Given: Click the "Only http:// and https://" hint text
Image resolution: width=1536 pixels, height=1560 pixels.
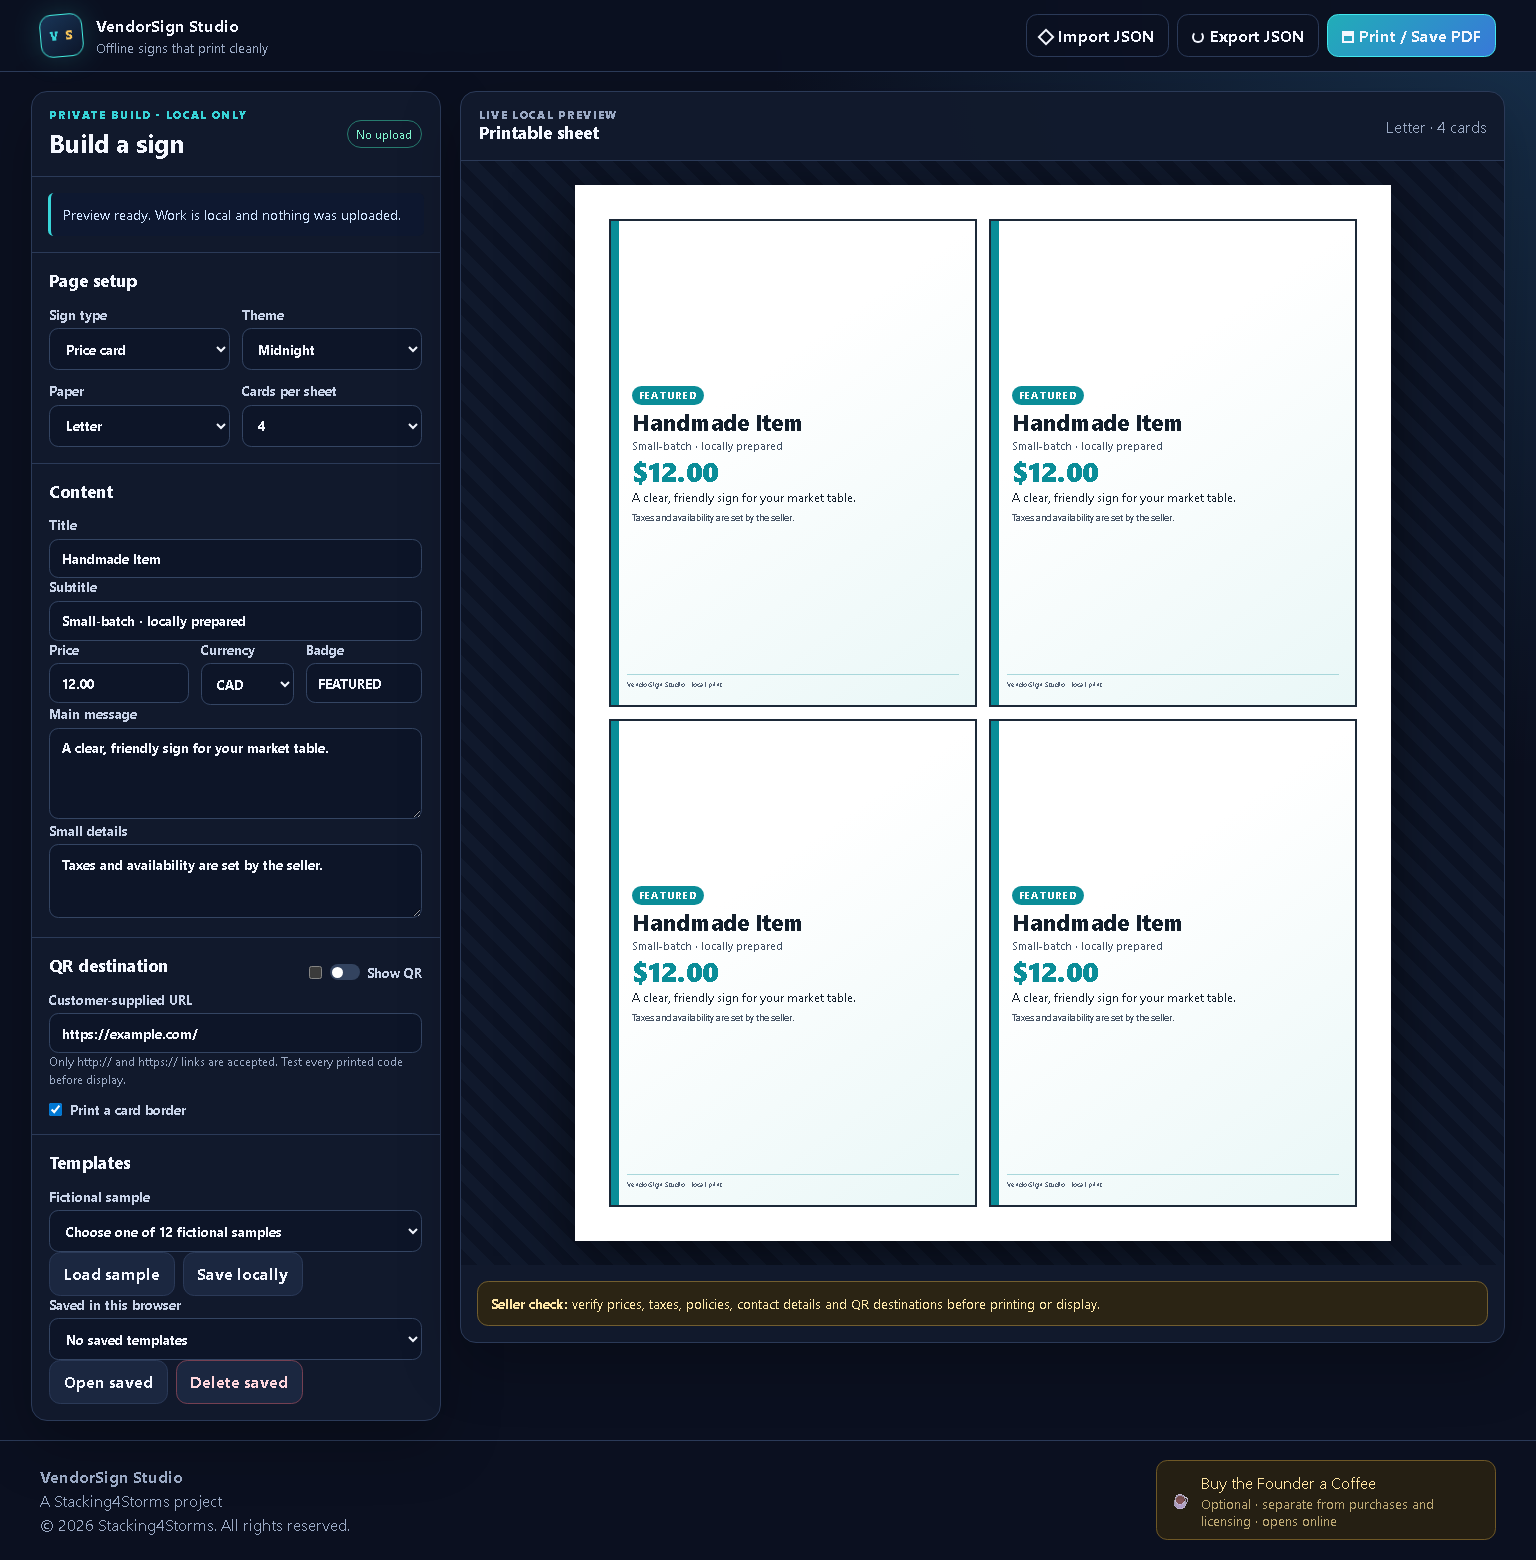Looking at the screenshot, I should click(x=226, y=1071).
